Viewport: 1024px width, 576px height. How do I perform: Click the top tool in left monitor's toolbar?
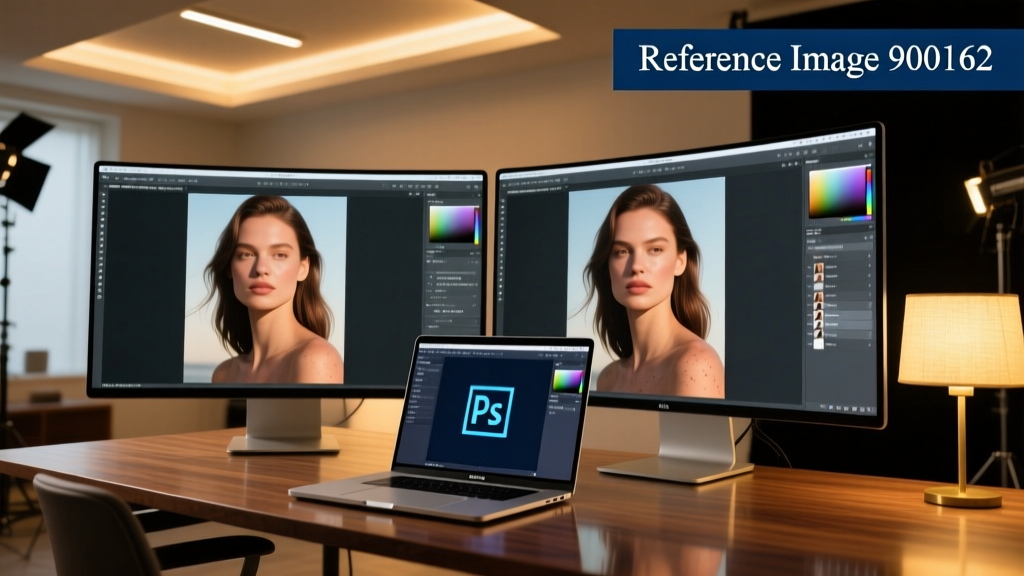103,195
